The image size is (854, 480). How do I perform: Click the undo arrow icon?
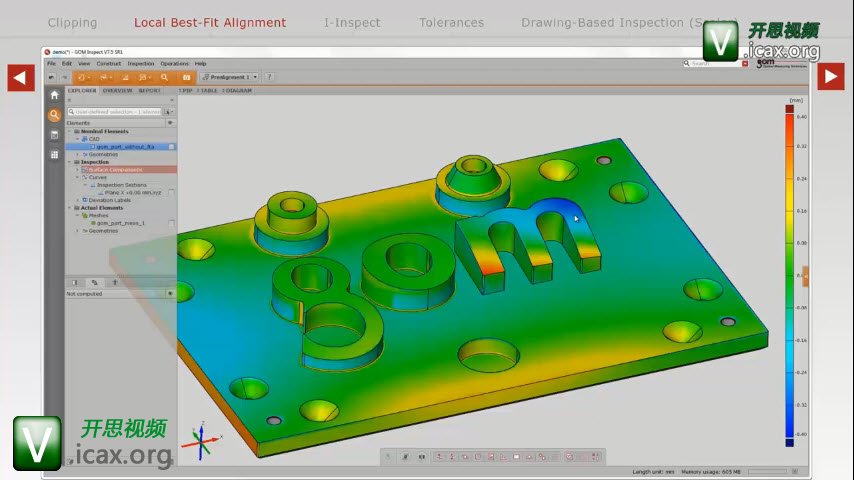[51, 77]
